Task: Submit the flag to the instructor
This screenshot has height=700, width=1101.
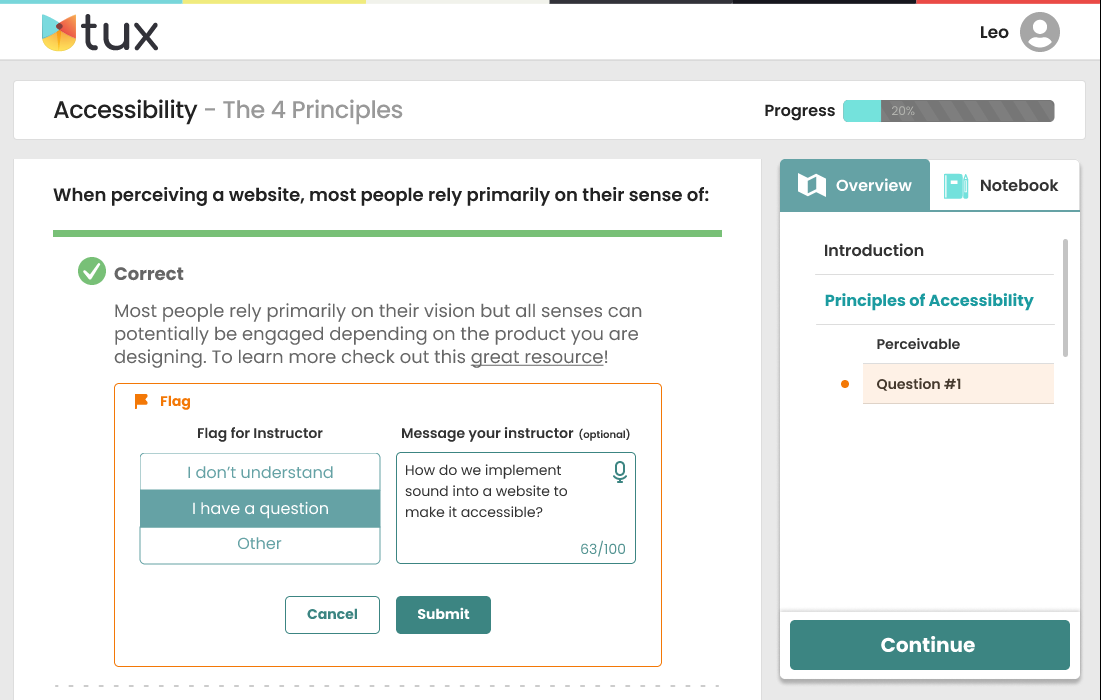Action: (443, 614)
